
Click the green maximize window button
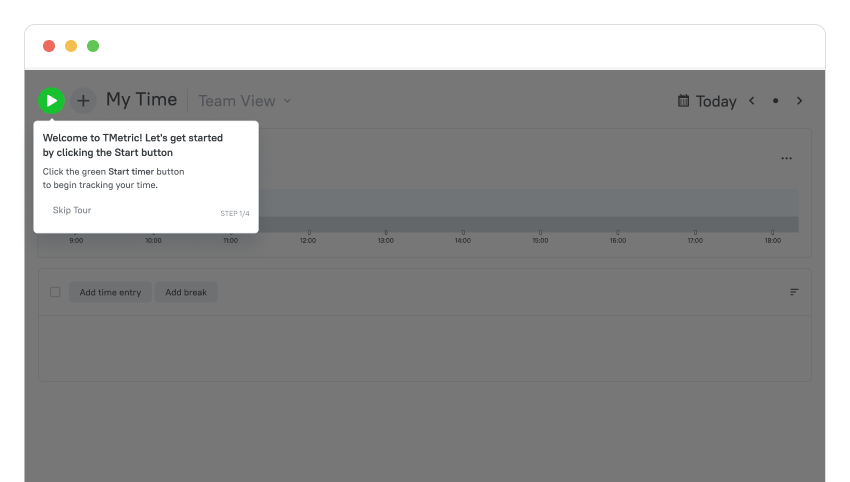pyautogui.click(x=93, y=46)
